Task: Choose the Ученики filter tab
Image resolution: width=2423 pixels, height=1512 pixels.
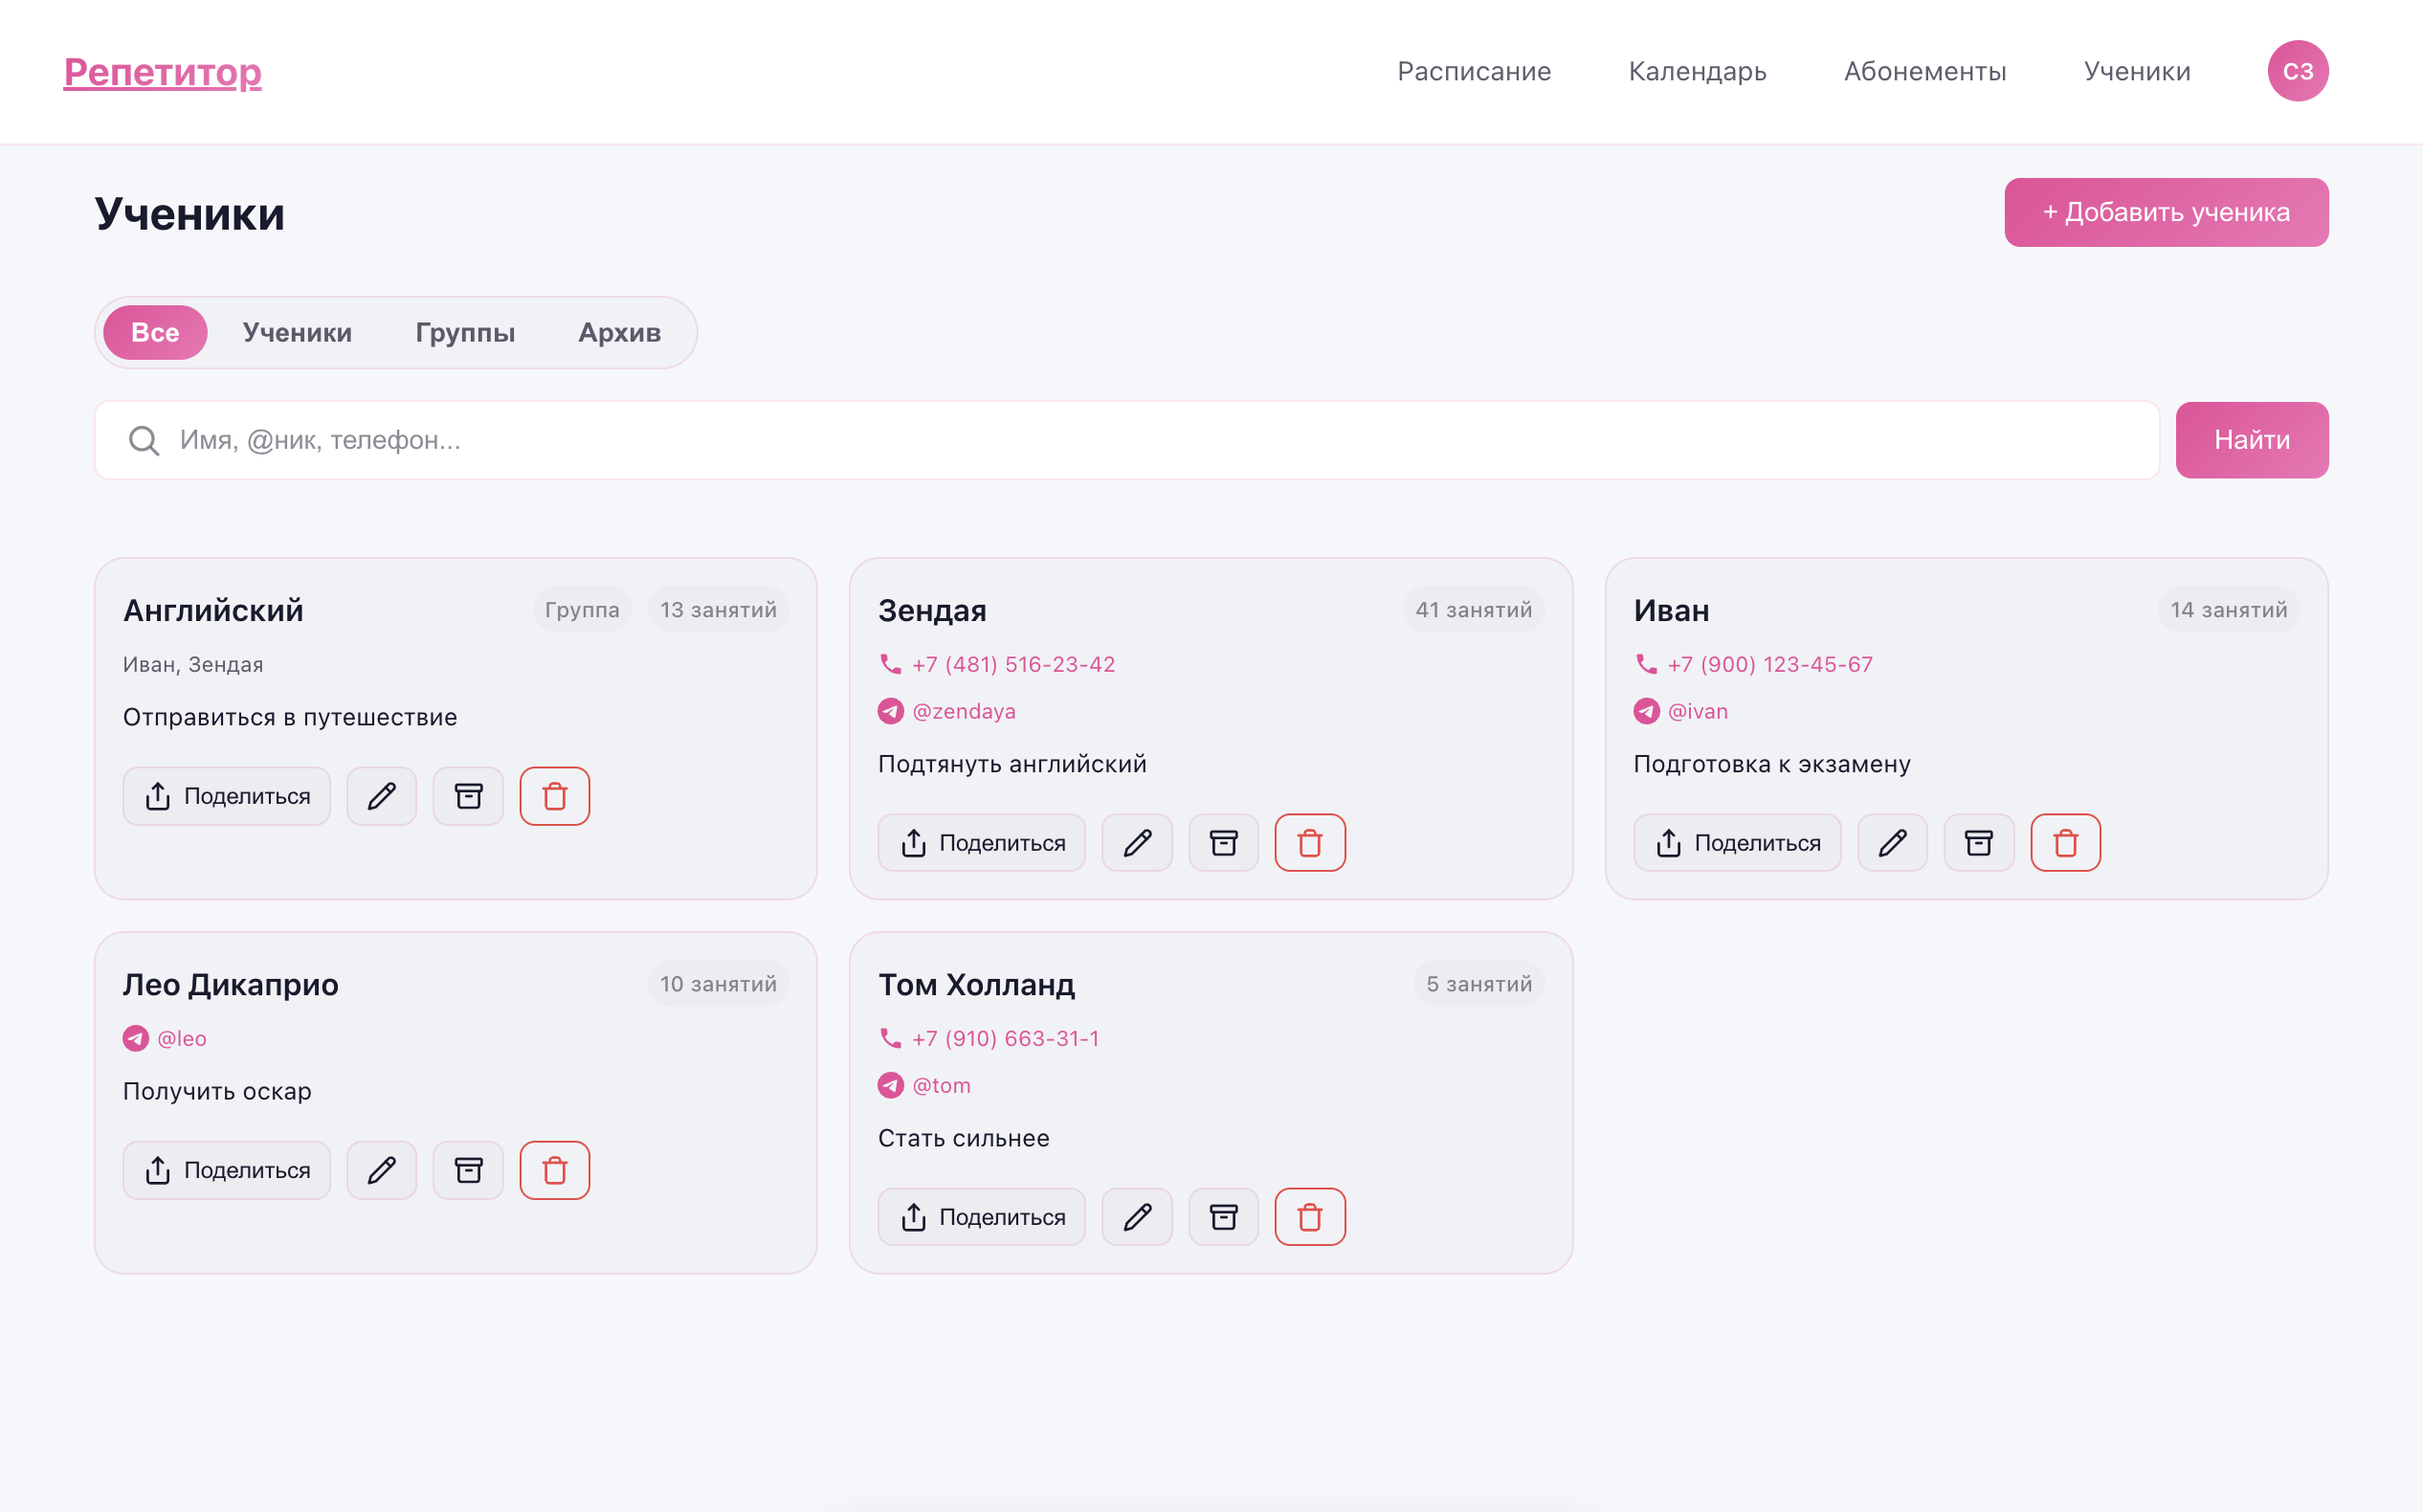Action: pos(297,332)
